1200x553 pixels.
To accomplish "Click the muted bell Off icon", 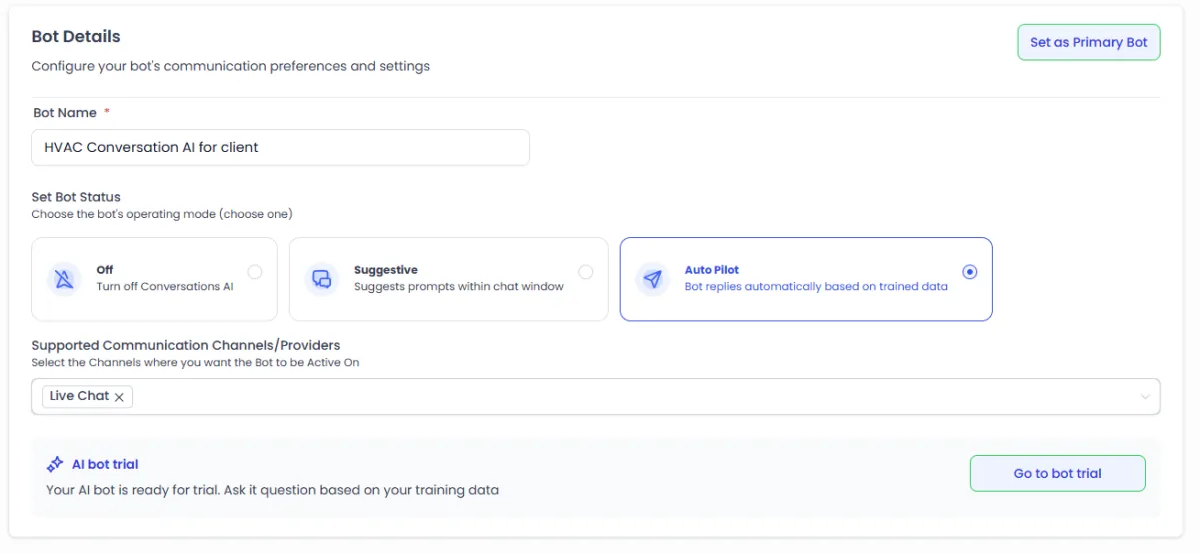I will tap(64, 278).
